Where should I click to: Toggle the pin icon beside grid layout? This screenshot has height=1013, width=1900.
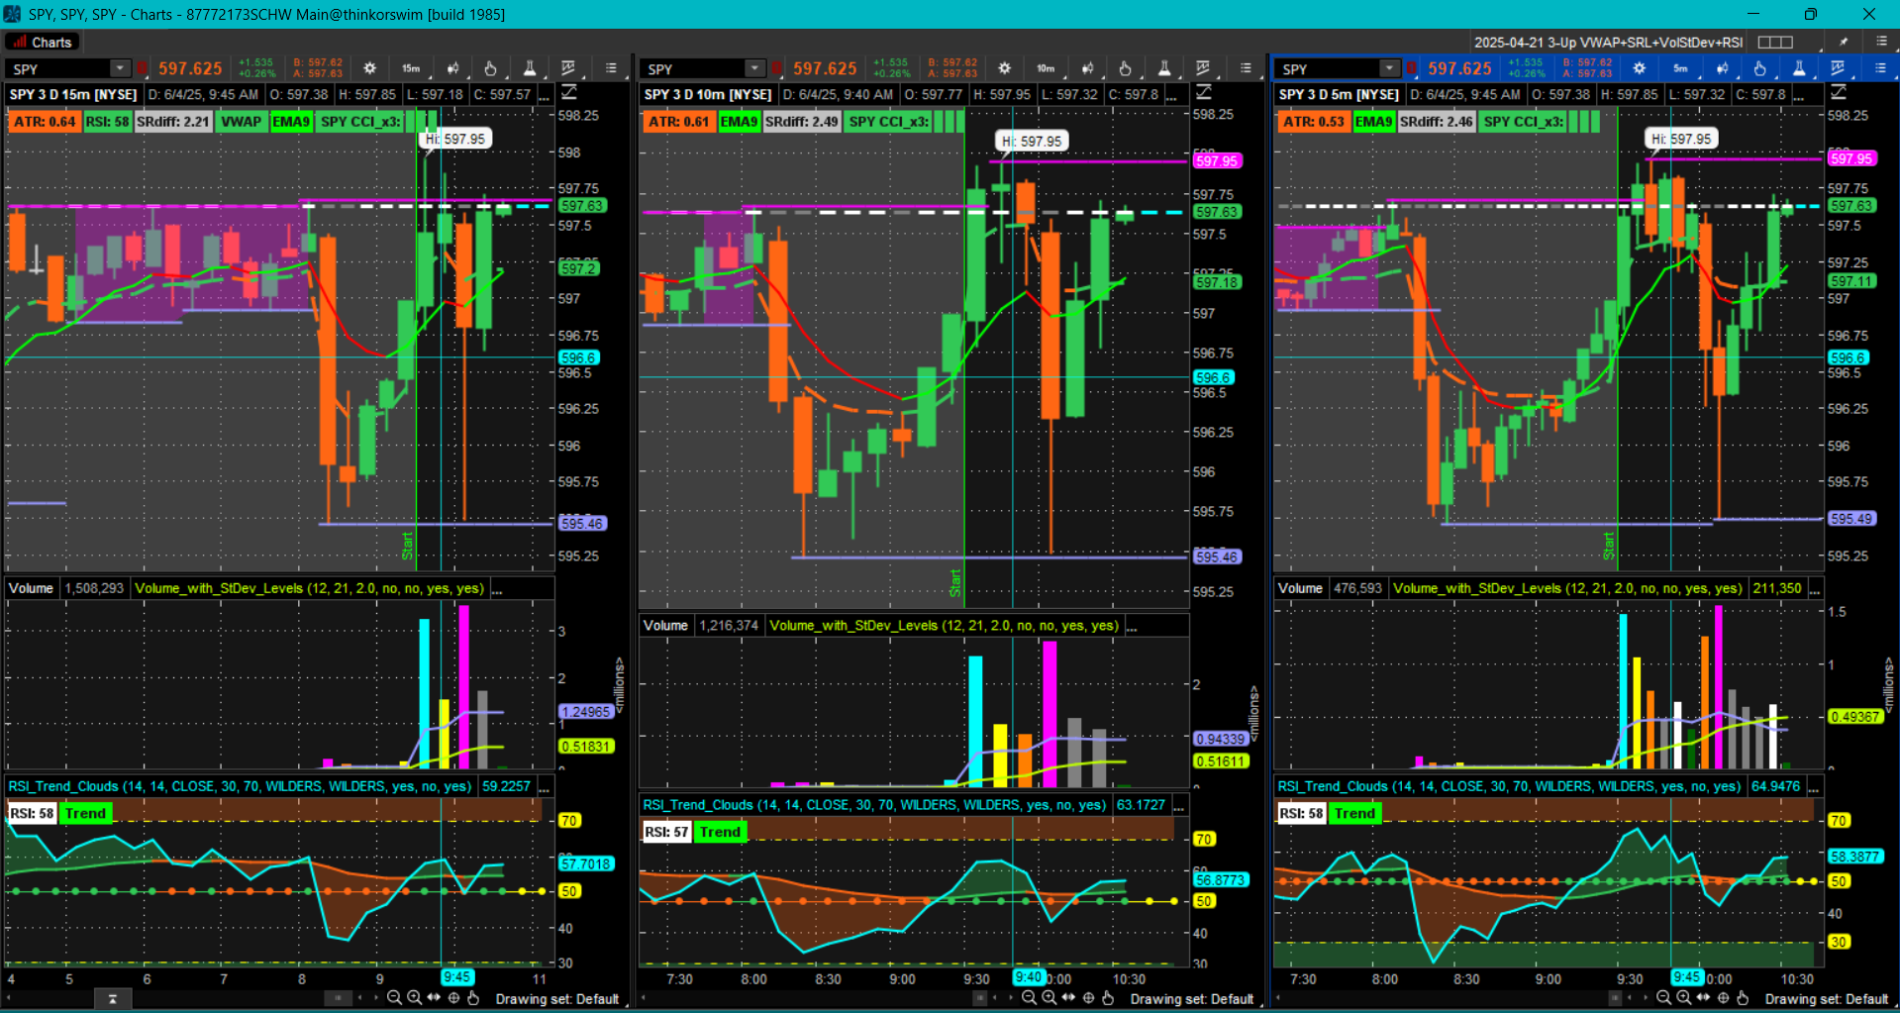(x=1843, y=42)
